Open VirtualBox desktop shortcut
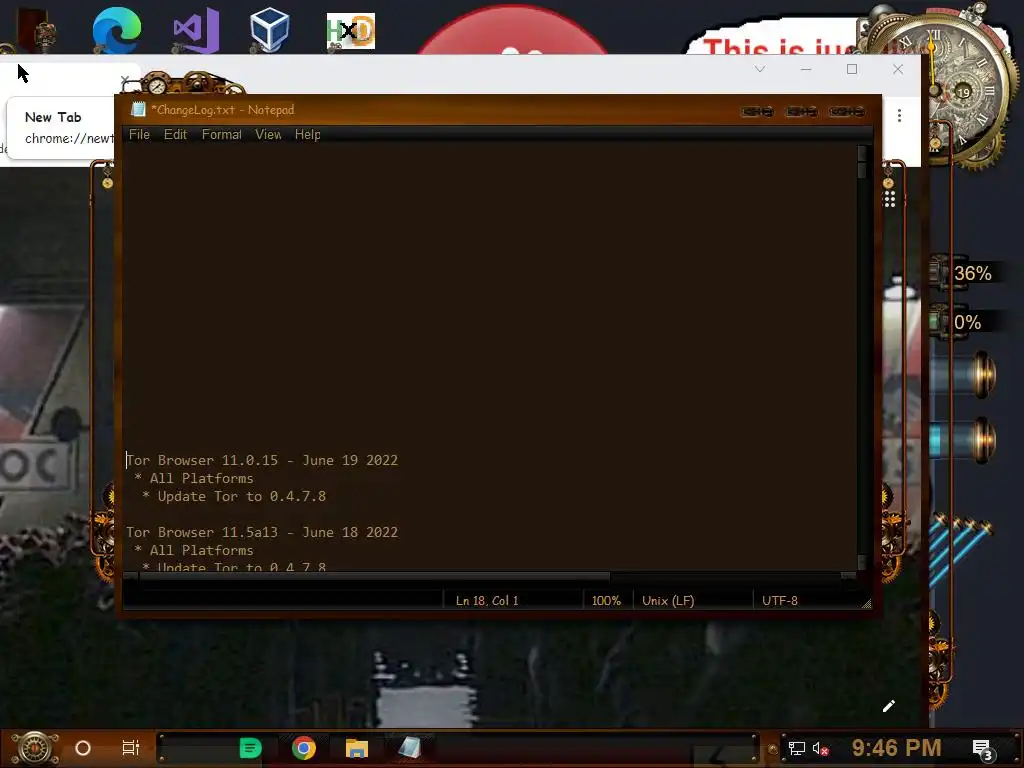Viewport: 1024px width, 768px height. [x=269, y=29]
